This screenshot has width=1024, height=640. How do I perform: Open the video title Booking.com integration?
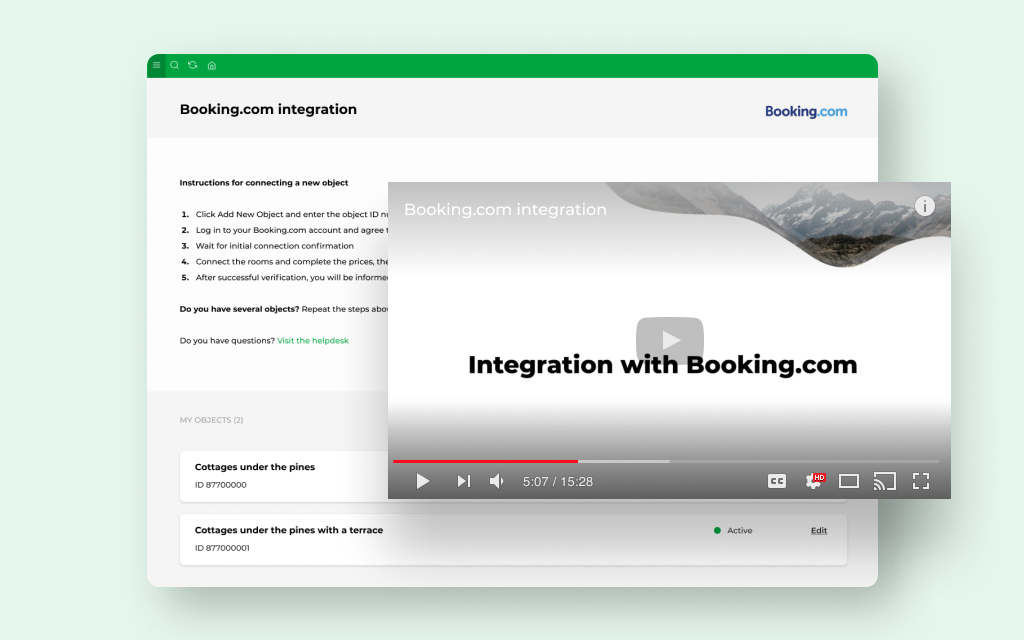tap(505, 210)
